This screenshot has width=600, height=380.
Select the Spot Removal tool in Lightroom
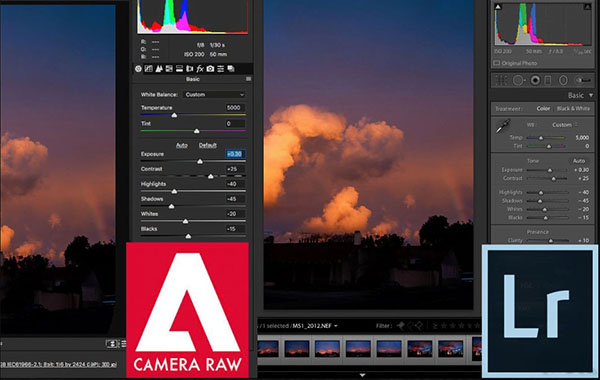coord(518,80)
